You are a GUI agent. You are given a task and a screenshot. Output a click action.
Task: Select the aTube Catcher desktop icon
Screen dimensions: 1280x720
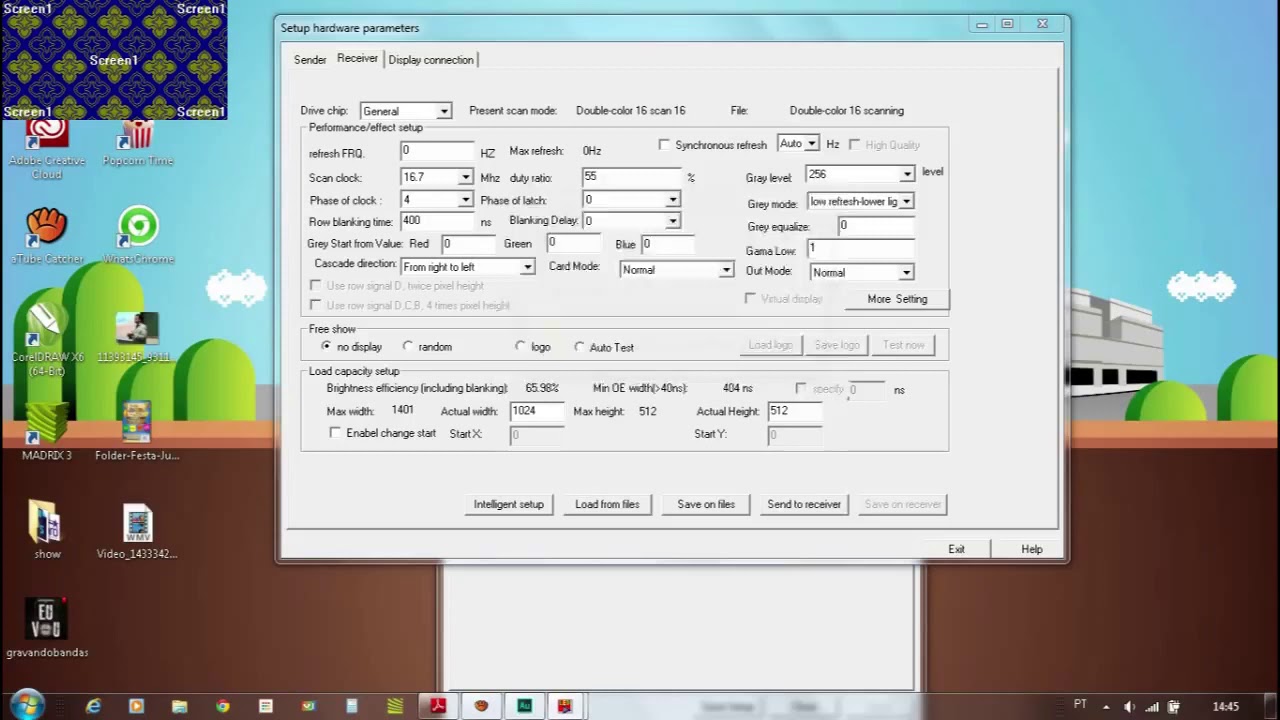(47, 236)
